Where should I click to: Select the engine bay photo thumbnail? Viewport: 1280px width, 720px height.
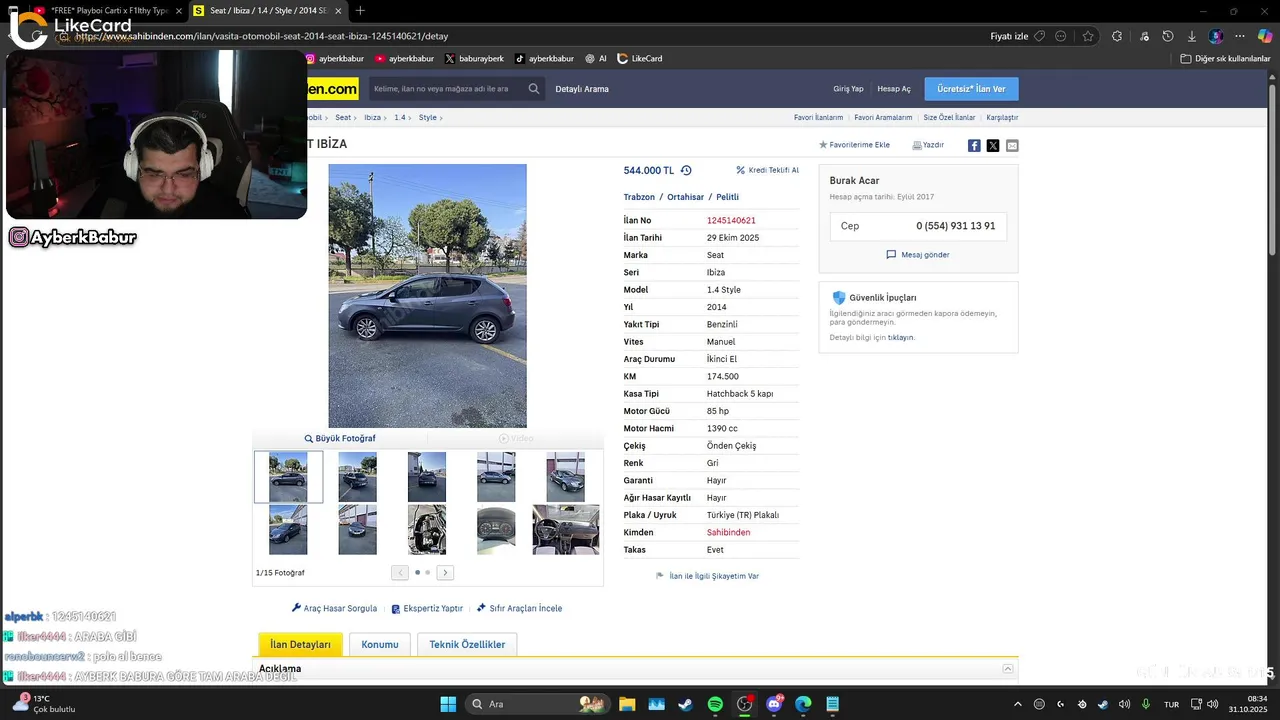[427, 530]
